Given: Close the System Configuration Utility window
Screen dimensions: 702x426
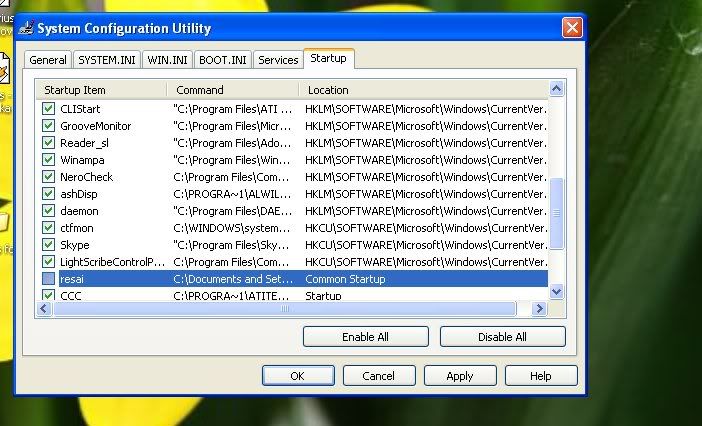Looking at the screenshot, I should pyautogui.click(x=572, y=28).
